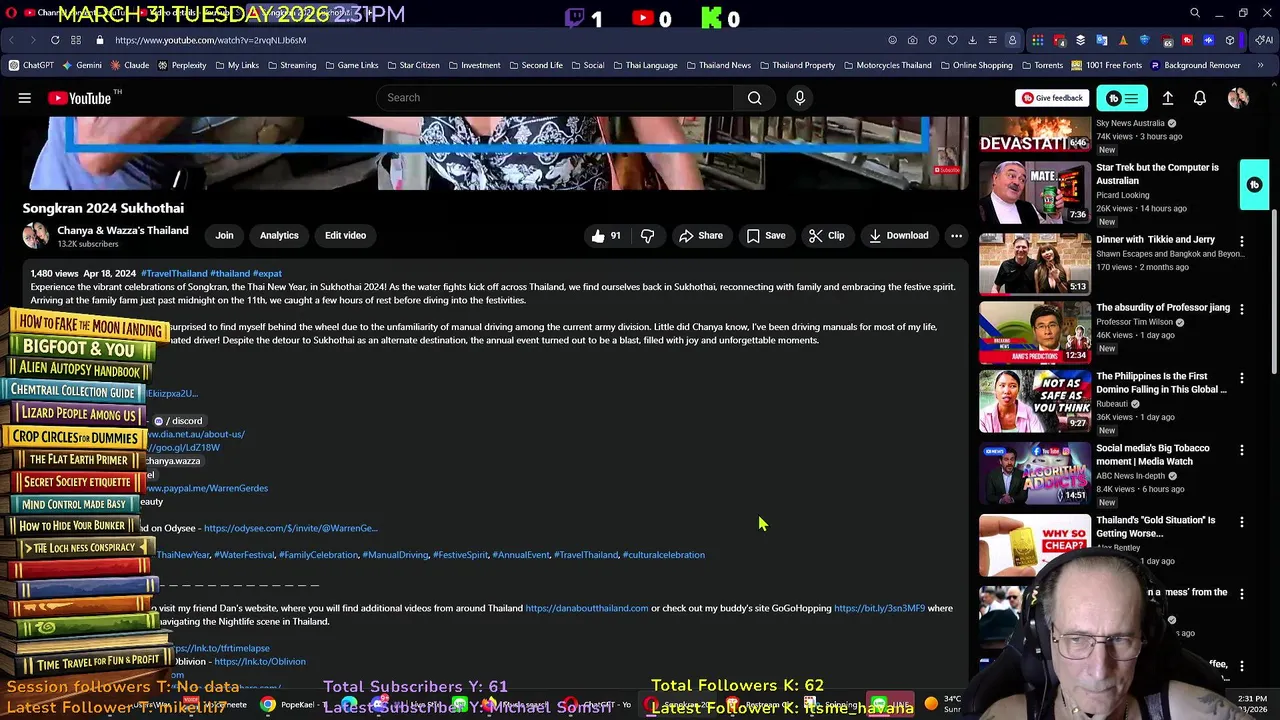This screenshot has height=720, width=1280.
Task: Expand the Star Citizen bookmark folder
Action: tap(413, 65)
